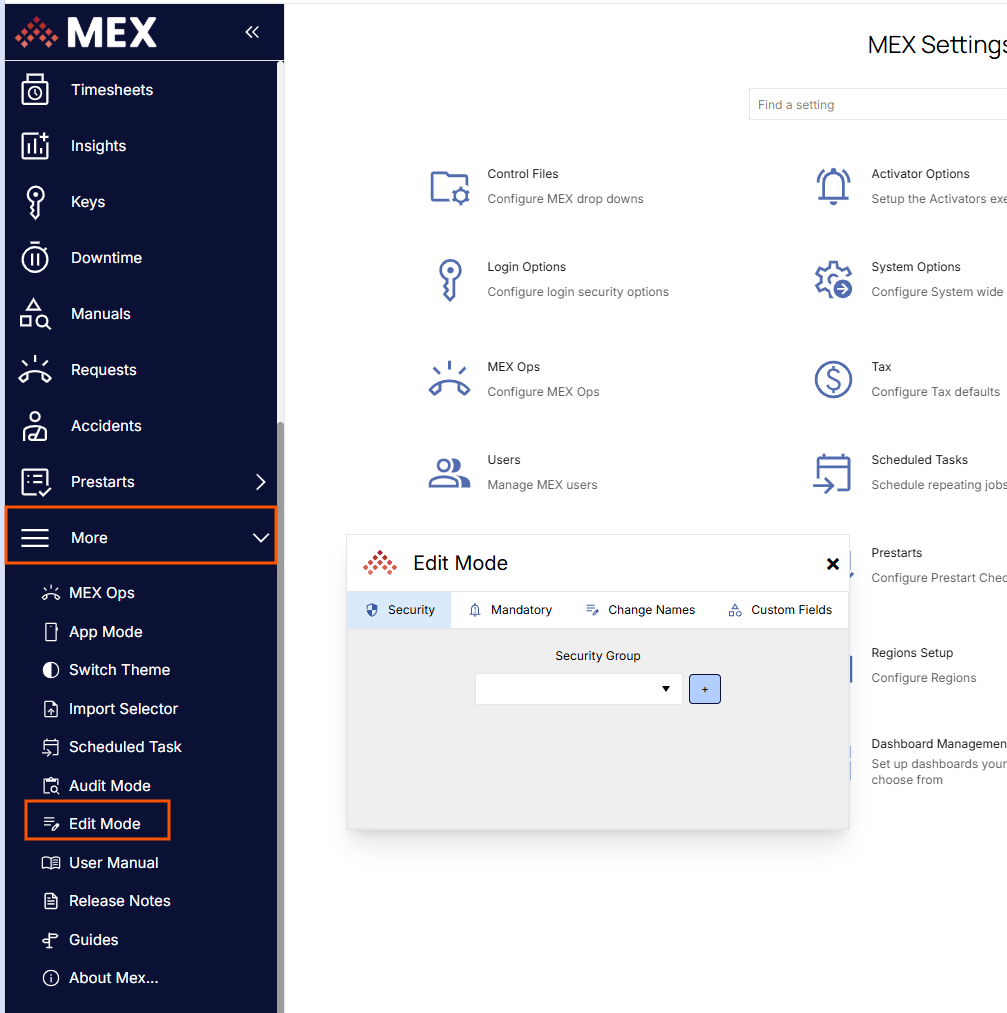
Task: Click the Prestarts settings heading
Action: tap(897, 553)
